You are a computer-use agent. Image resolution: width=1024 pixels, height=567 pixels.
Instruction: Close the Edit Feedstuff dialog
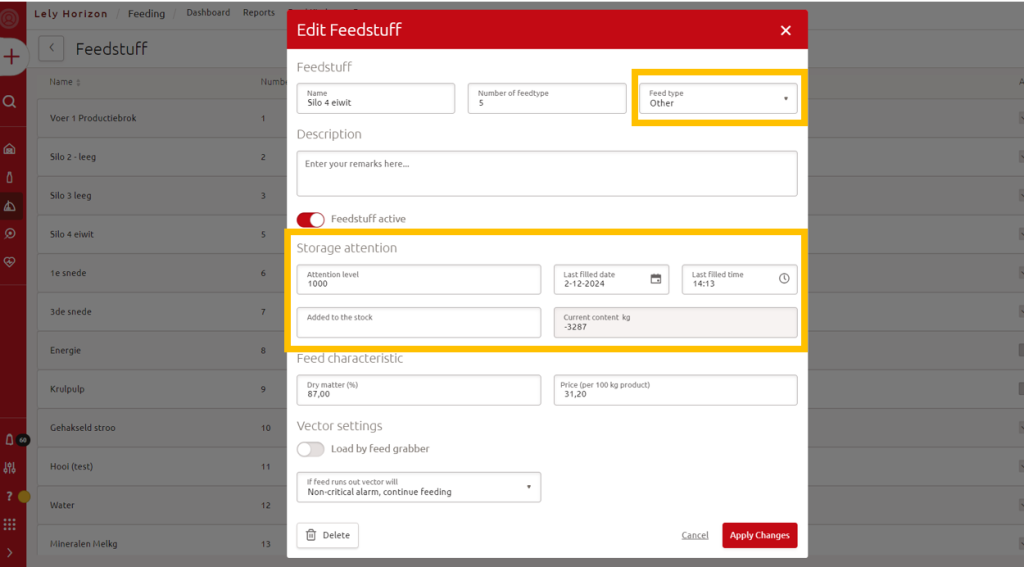(786, 30)
